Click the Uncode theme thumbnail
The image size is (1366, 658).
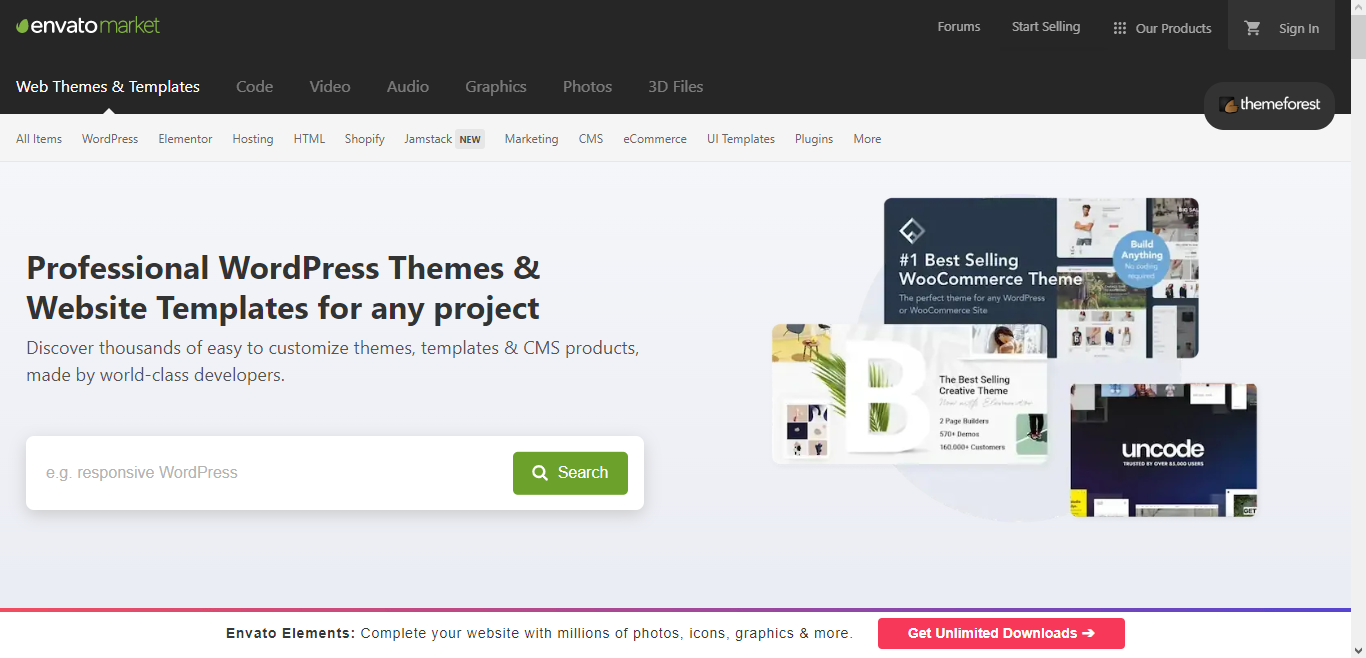tap(1163, 449)
